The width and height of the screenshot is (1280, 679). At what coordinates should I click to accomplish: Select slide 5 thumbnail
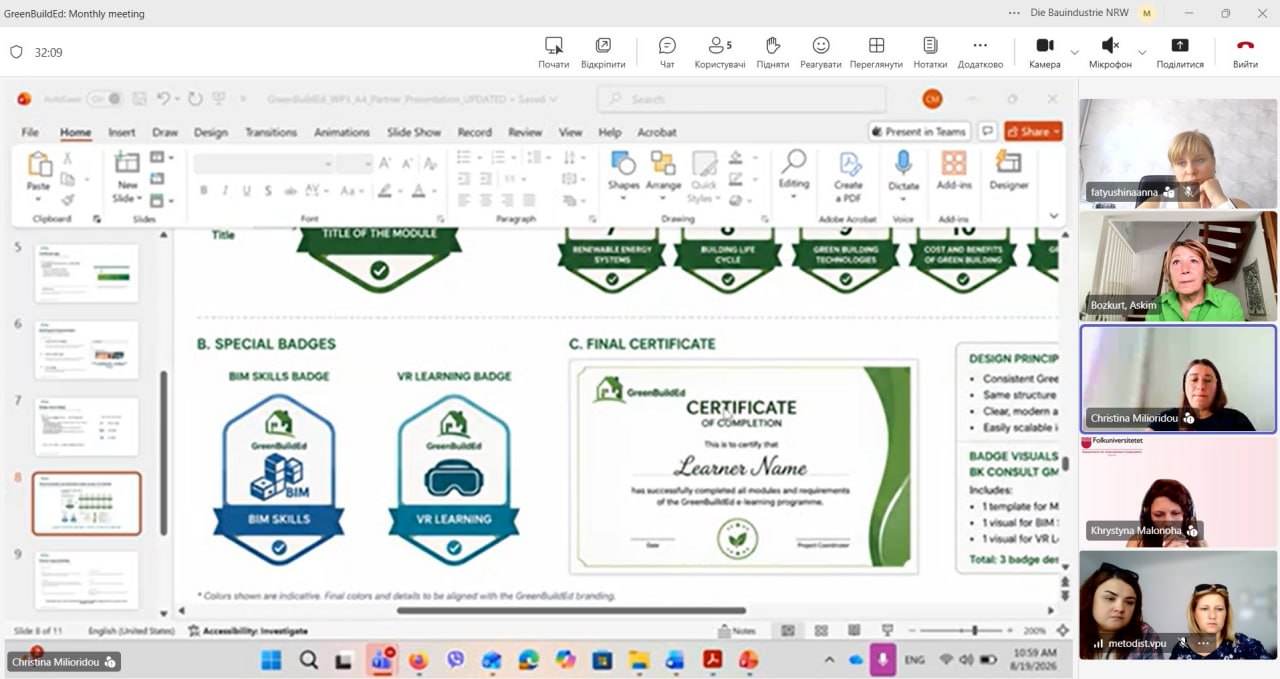click(87, 273)
